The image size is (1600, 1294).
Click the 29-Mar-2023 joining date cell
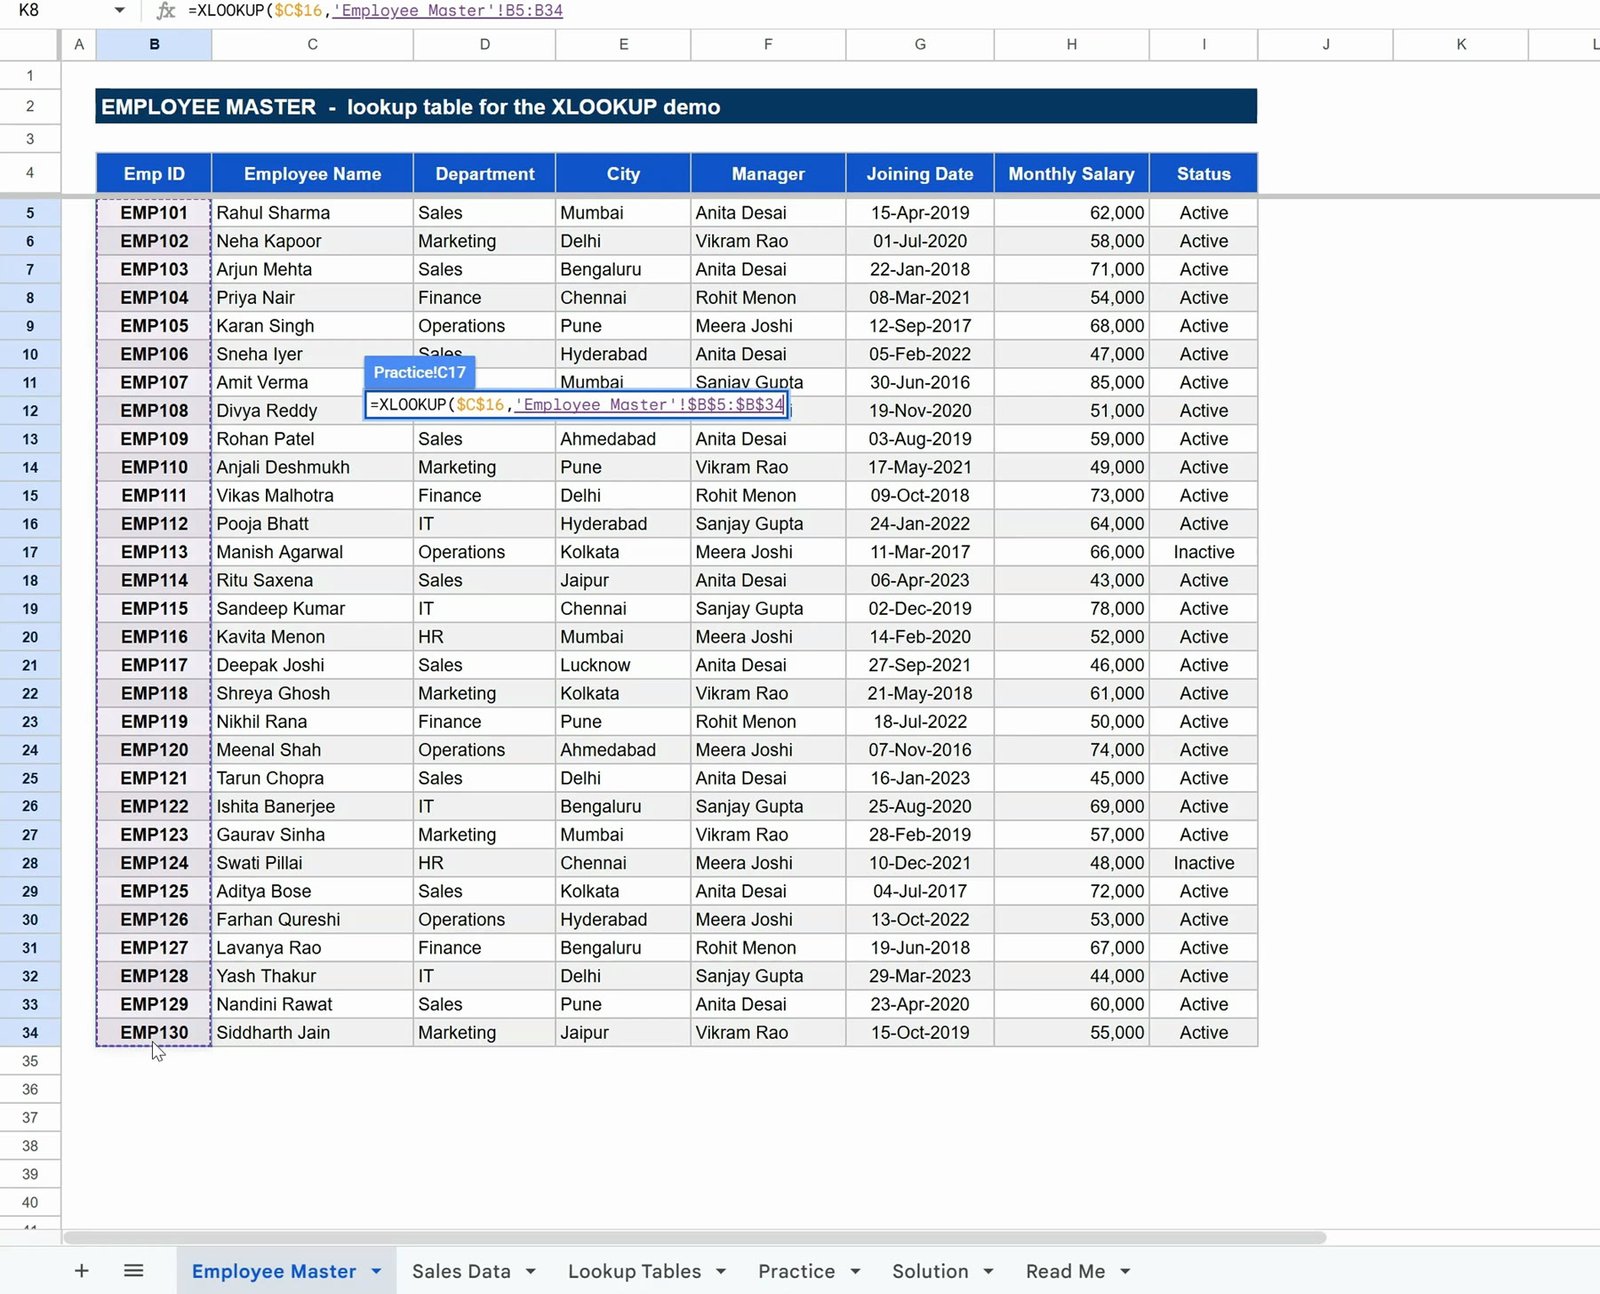coord(920,976)
